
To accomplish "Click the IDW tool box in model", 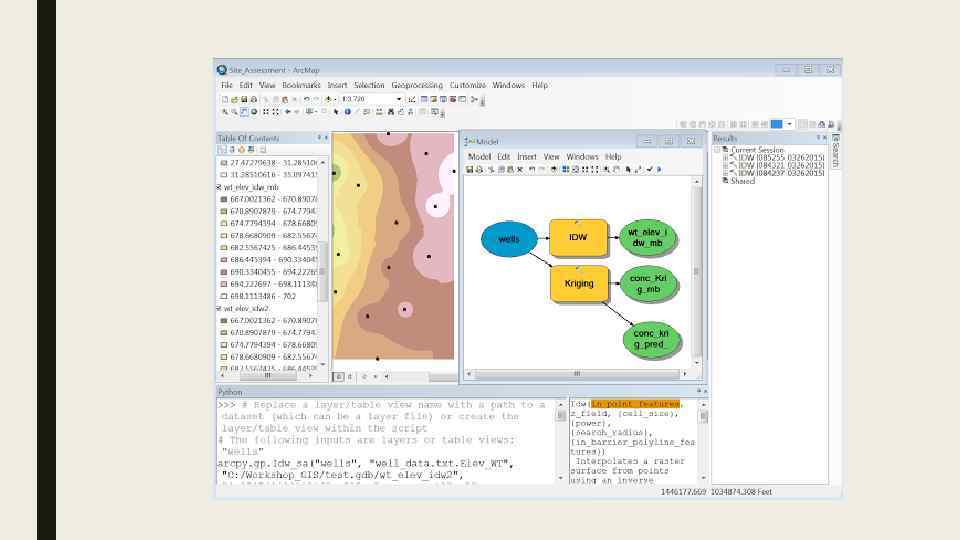I will (578, 238).
